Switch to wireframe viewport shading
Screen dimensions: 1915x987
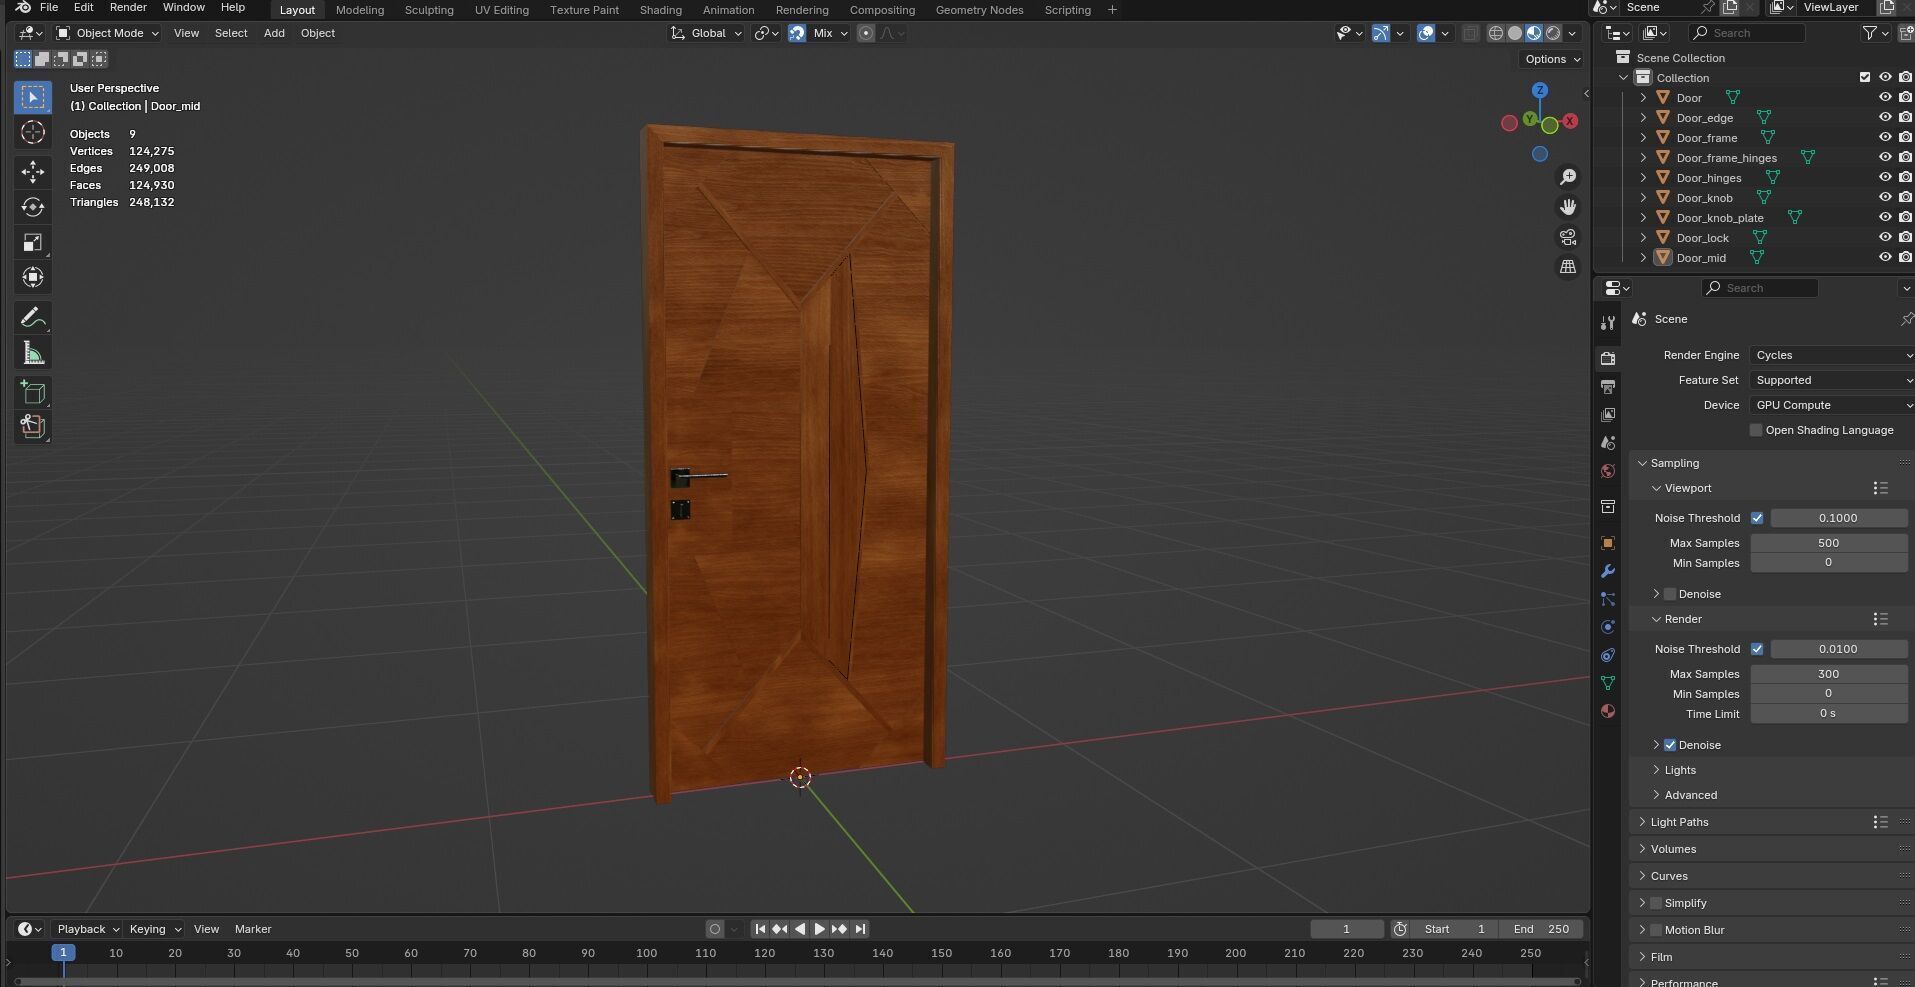[x=1496, y=33]
